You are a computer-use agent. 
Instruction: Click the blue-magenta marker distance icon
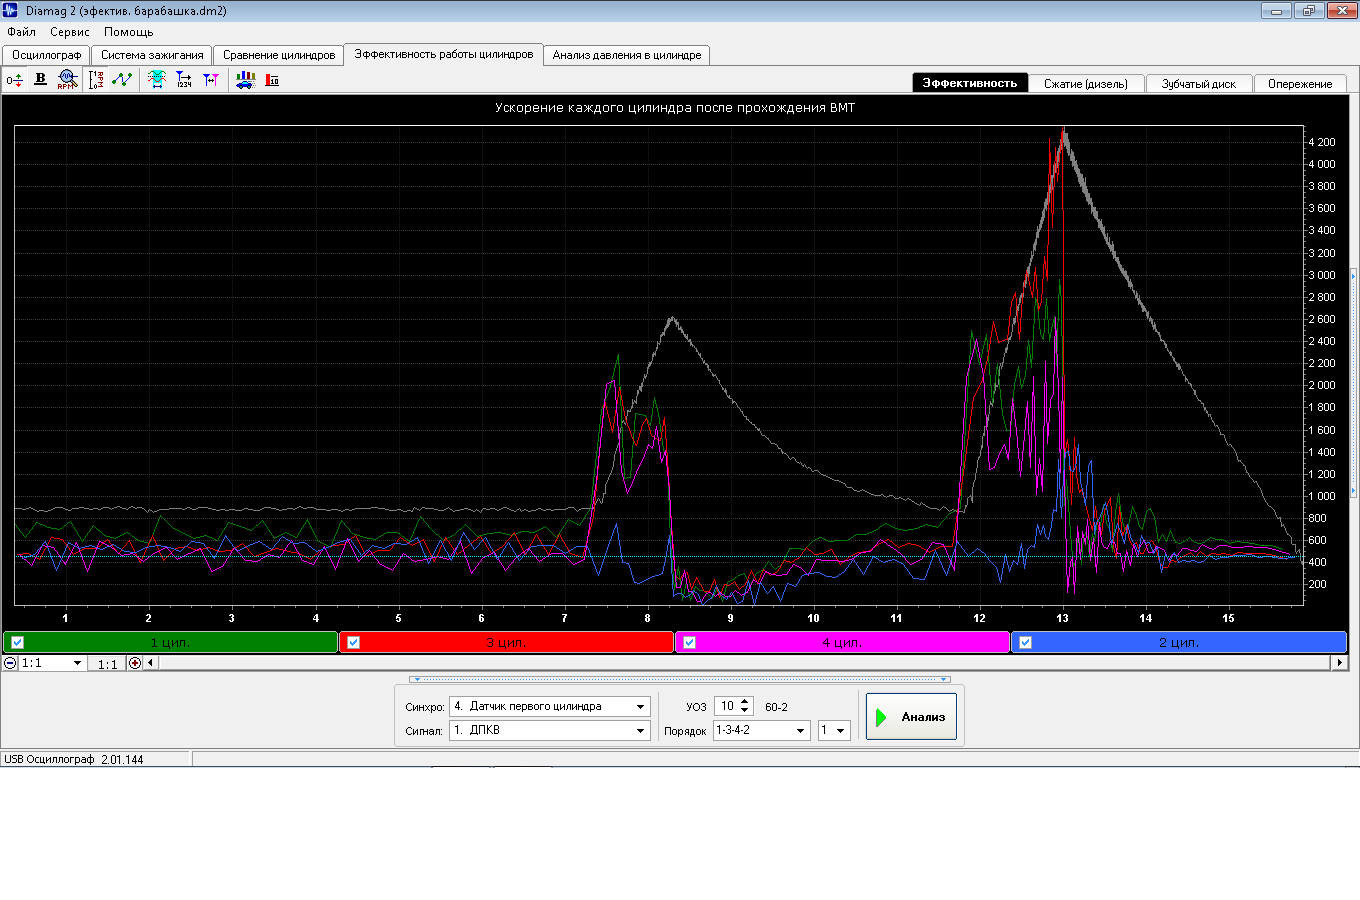[x=211, y=80]
